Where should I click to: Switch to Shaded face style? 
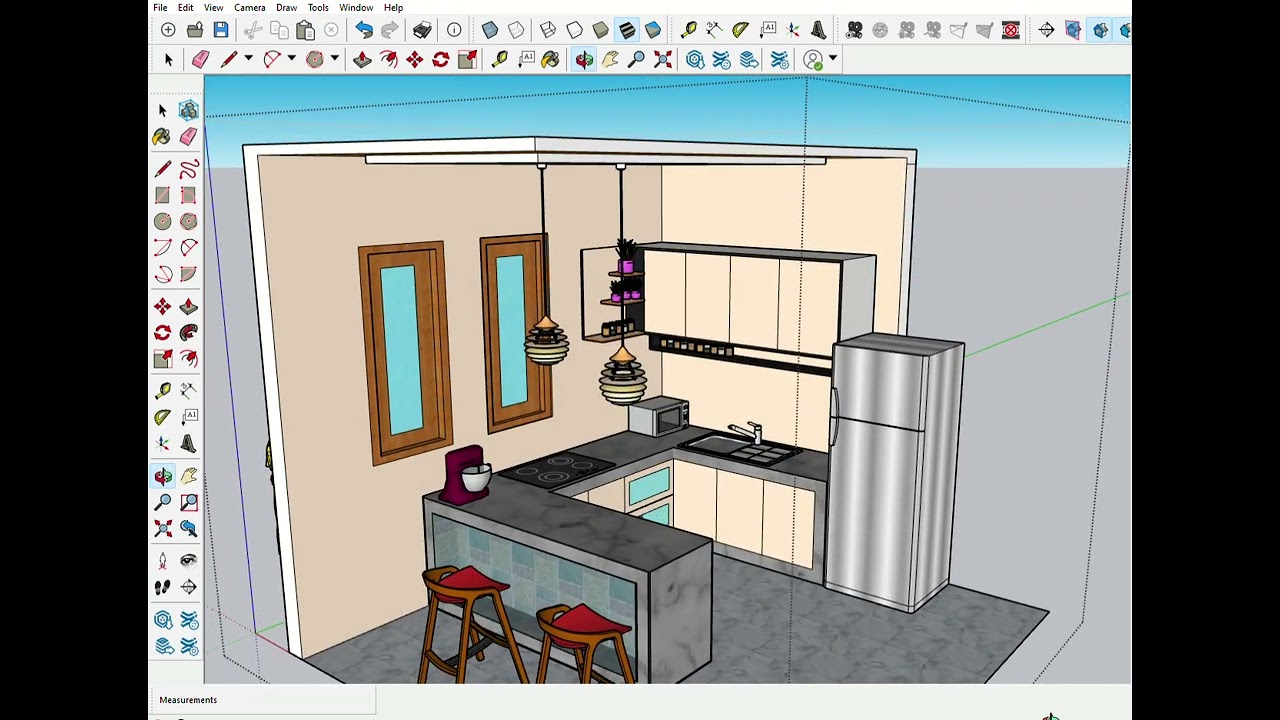[x=600, y=30]
